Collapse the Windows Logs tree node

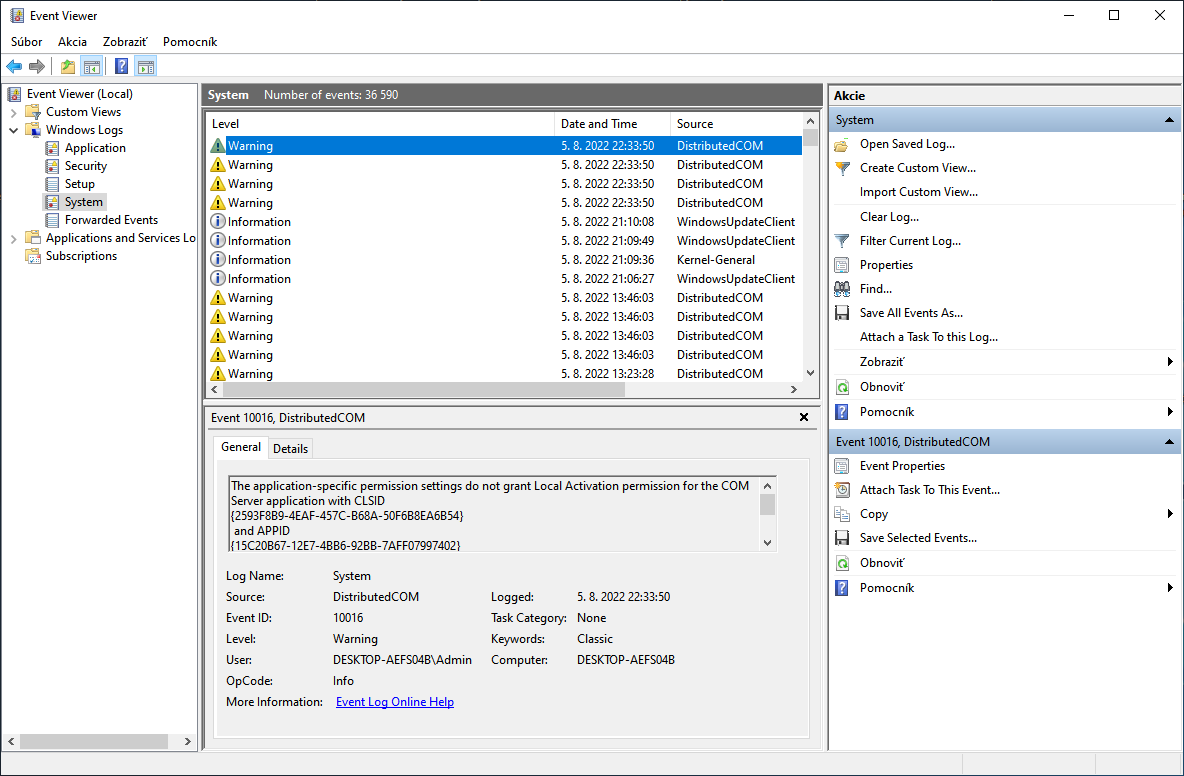pyautogui.click(x=14, y=130)
